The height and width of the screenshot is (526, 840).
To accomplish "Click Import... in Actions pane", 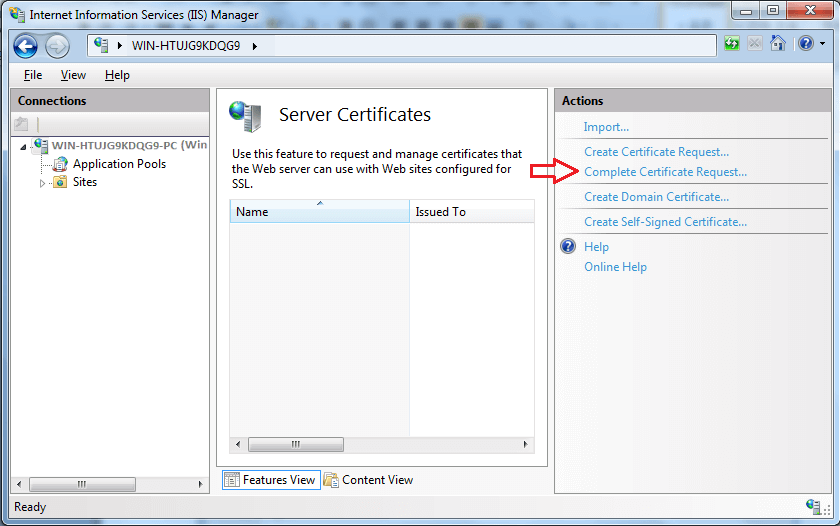I will 606,127.
